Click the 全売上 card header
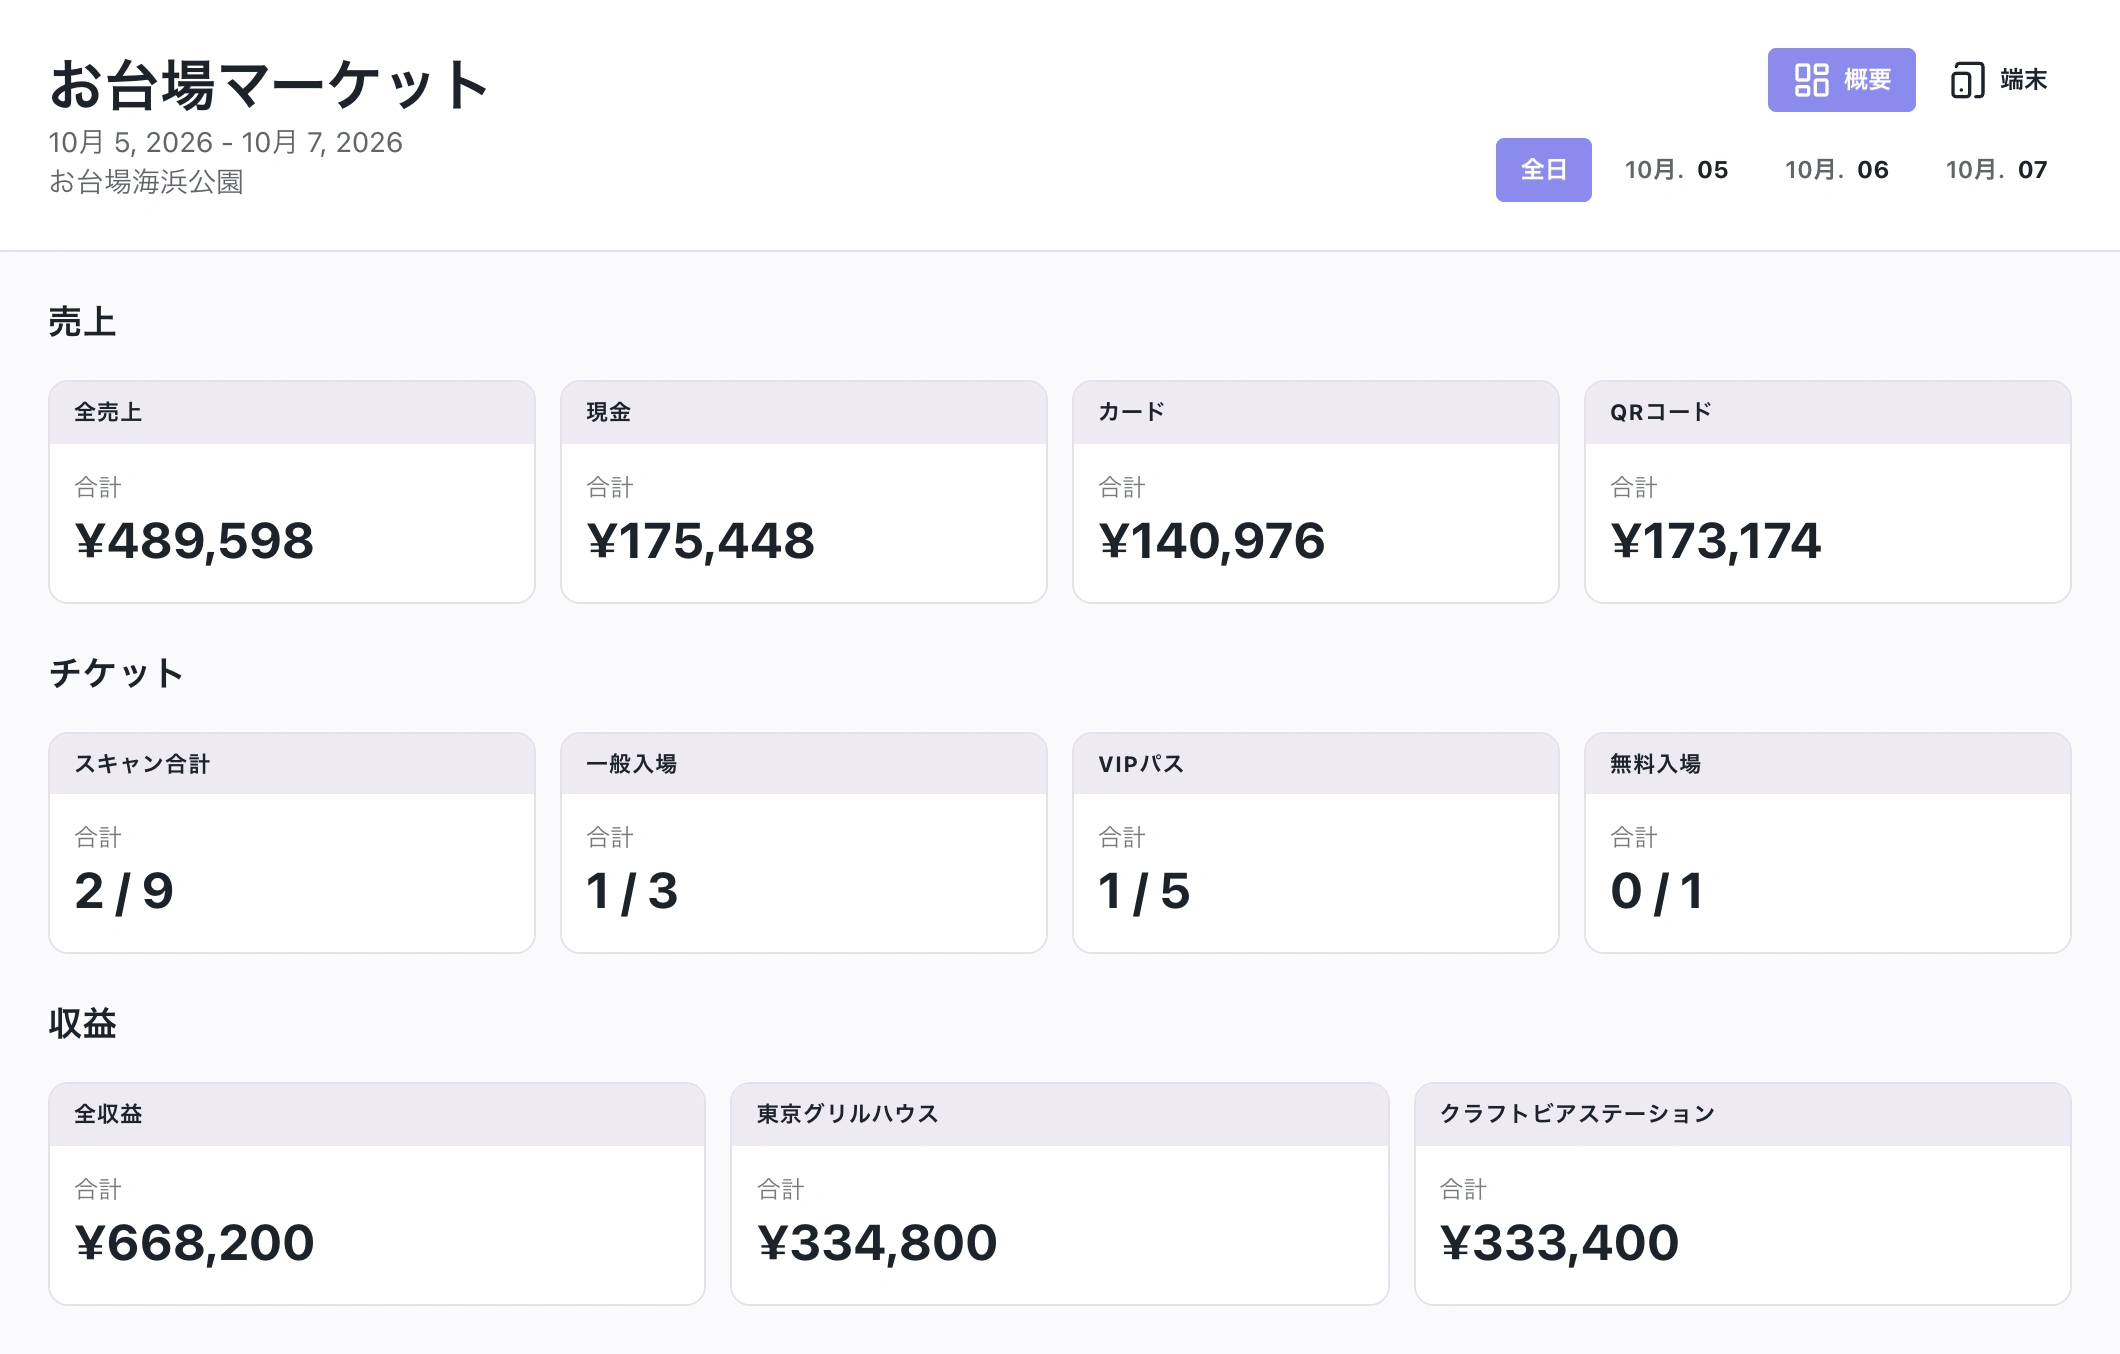This screenshot has width=2120, height=1354. coord(292,412)
